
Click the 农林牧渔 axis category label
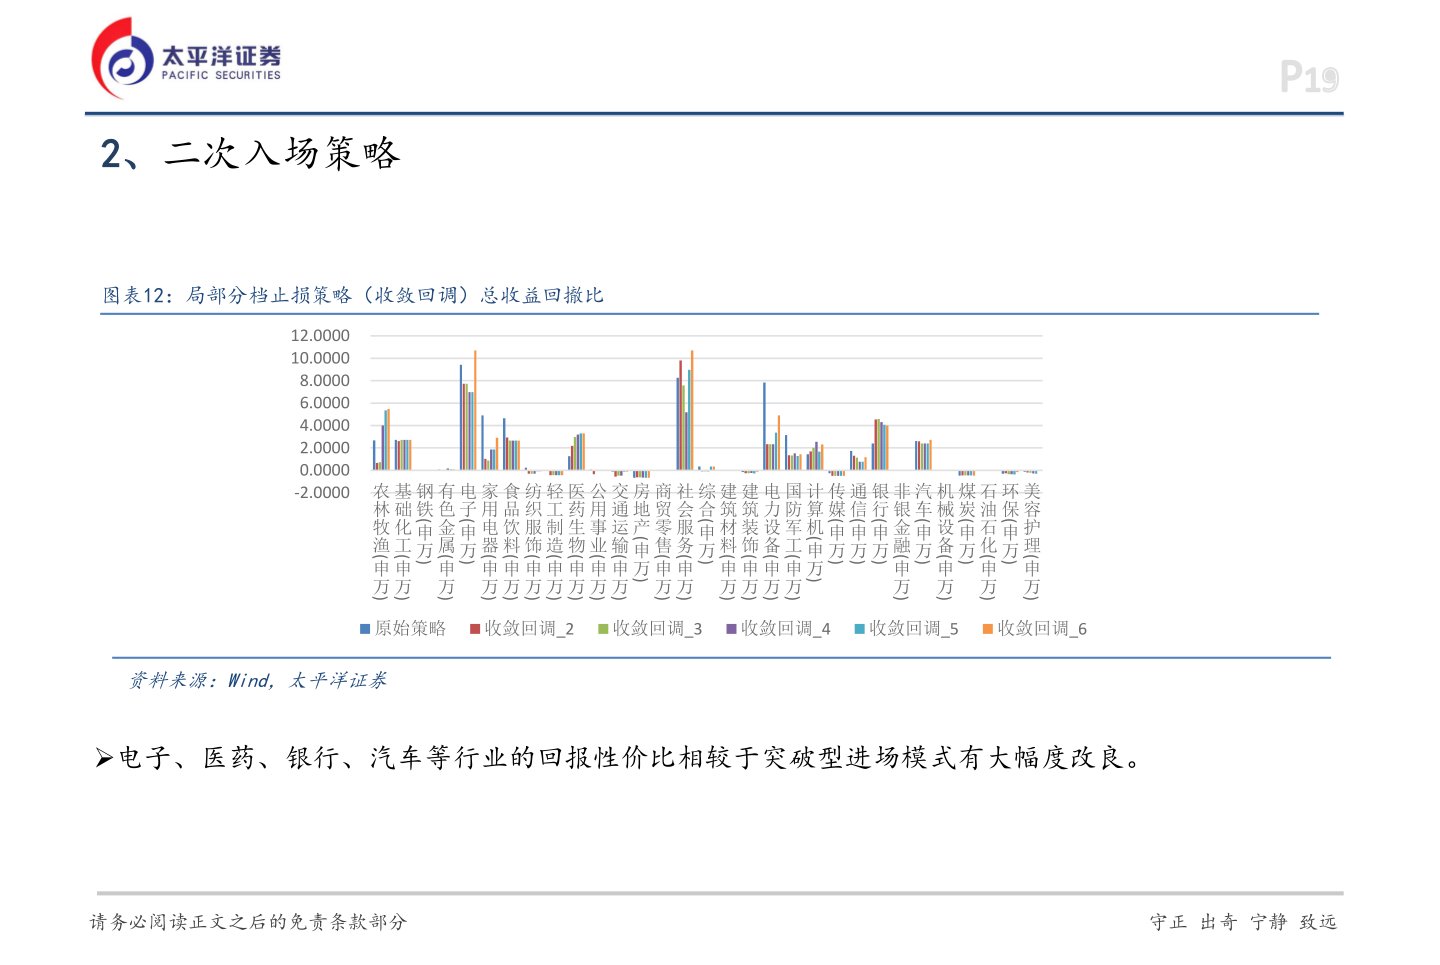point(381,540)
